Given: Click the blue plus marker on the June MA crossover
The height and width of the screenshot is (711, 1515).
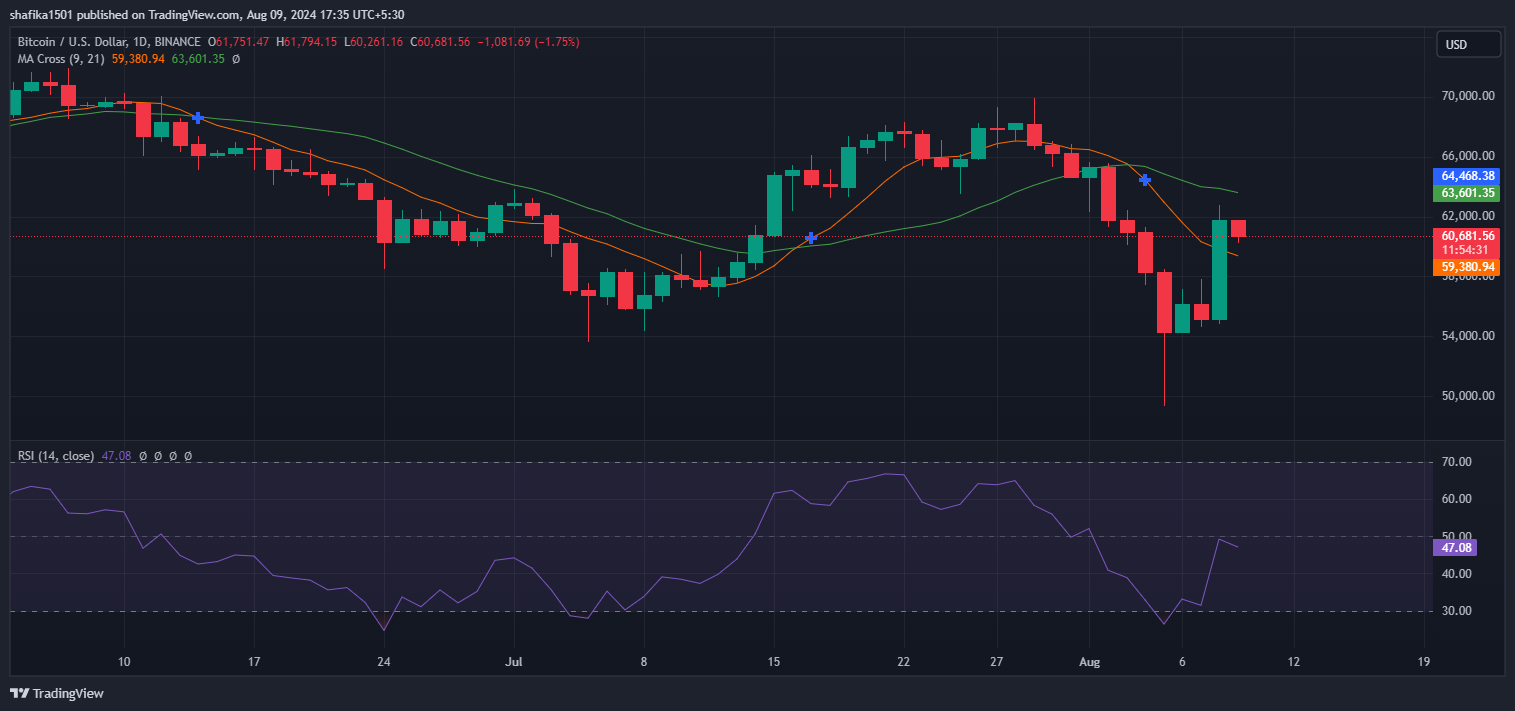Looking at the screenshot, I should point(197,118).
